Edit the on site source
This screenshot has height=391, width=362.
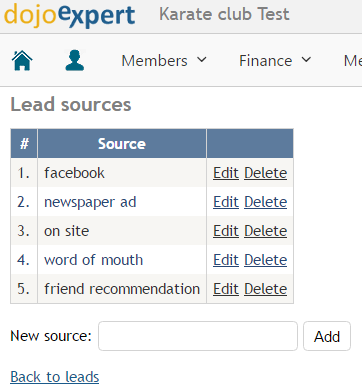pyautogui.click(x=226, y=231)
